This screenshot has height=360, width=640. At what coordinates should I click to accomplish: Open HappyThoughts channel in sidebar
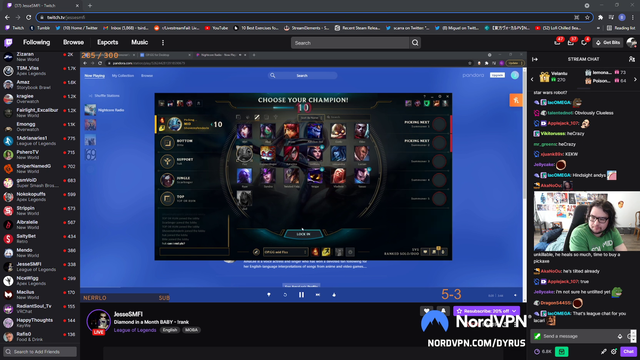coord(39,322)
